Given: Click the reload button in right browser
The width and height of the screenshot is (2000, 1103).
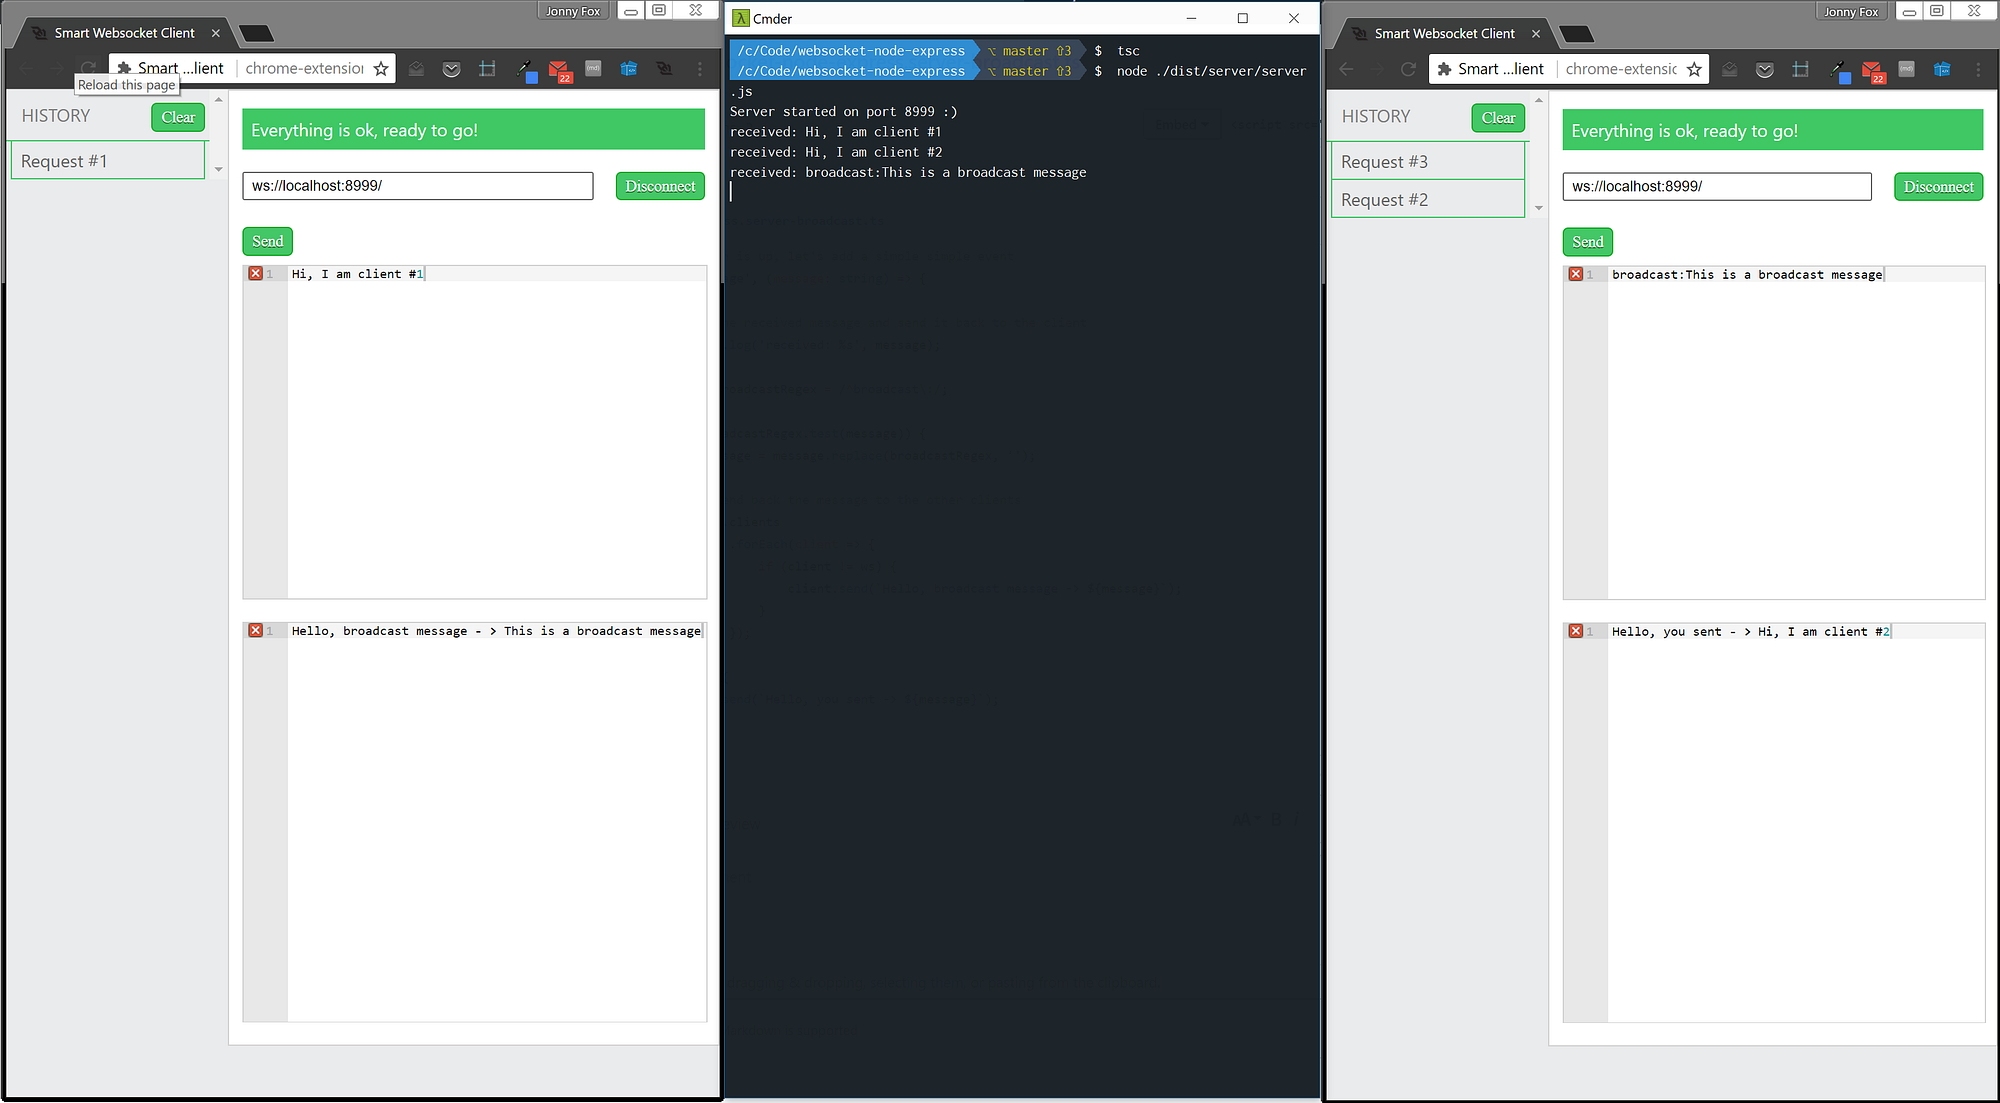Looking at the screenshot, I should point(1408,69).
